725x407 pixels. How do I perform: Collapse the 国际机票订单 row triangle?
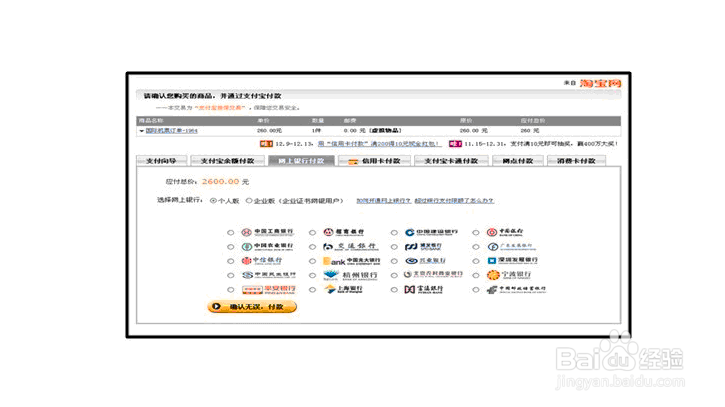pos(141,131)
